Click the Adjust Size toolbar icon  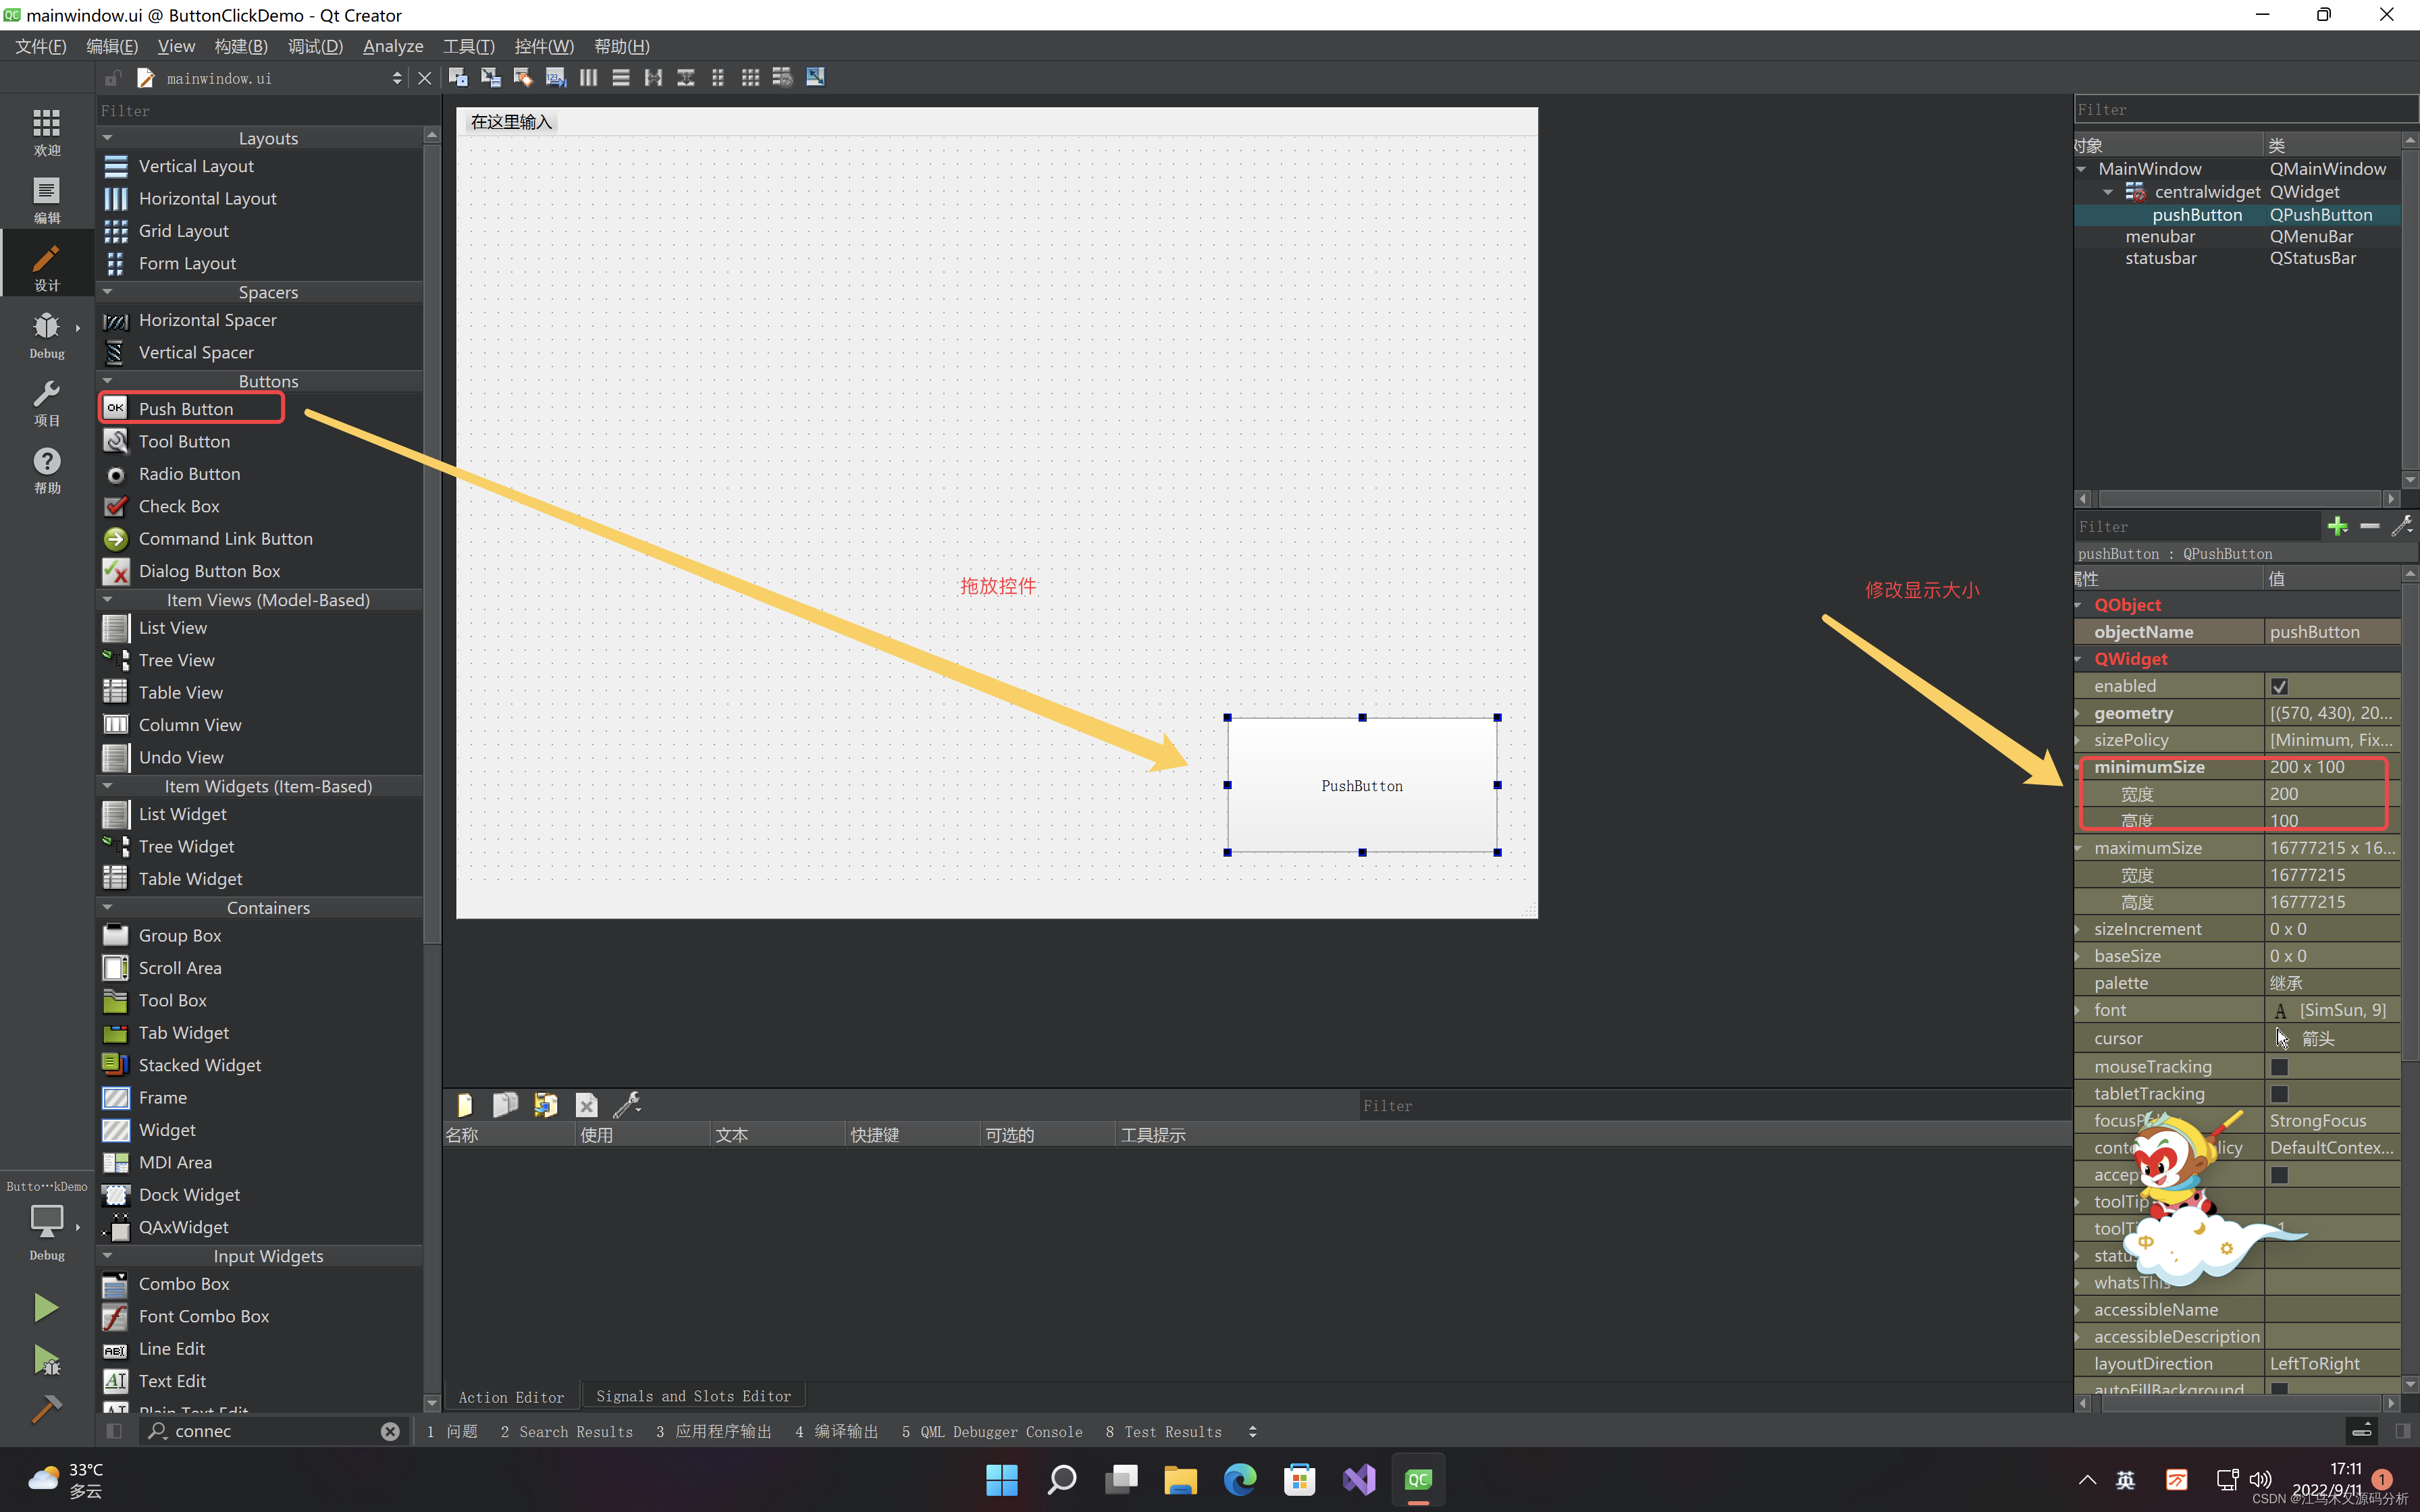[x=815, y=77]
